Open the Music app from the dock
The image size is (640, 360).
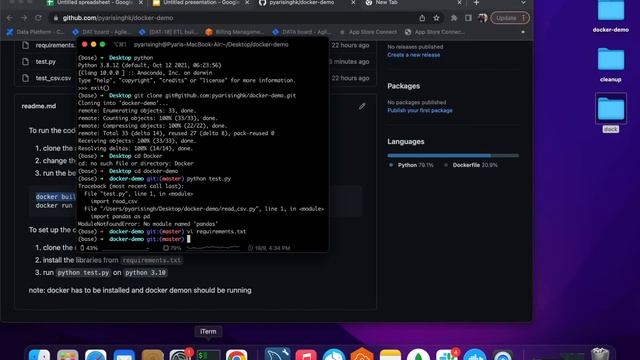click(306, 355)
